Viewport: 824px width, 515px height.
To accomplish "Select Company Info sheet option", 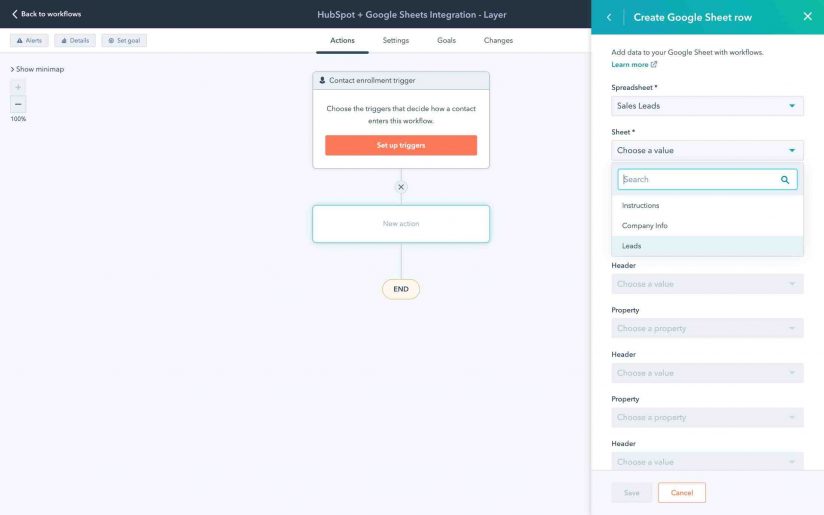I will [x=644, y=226].
